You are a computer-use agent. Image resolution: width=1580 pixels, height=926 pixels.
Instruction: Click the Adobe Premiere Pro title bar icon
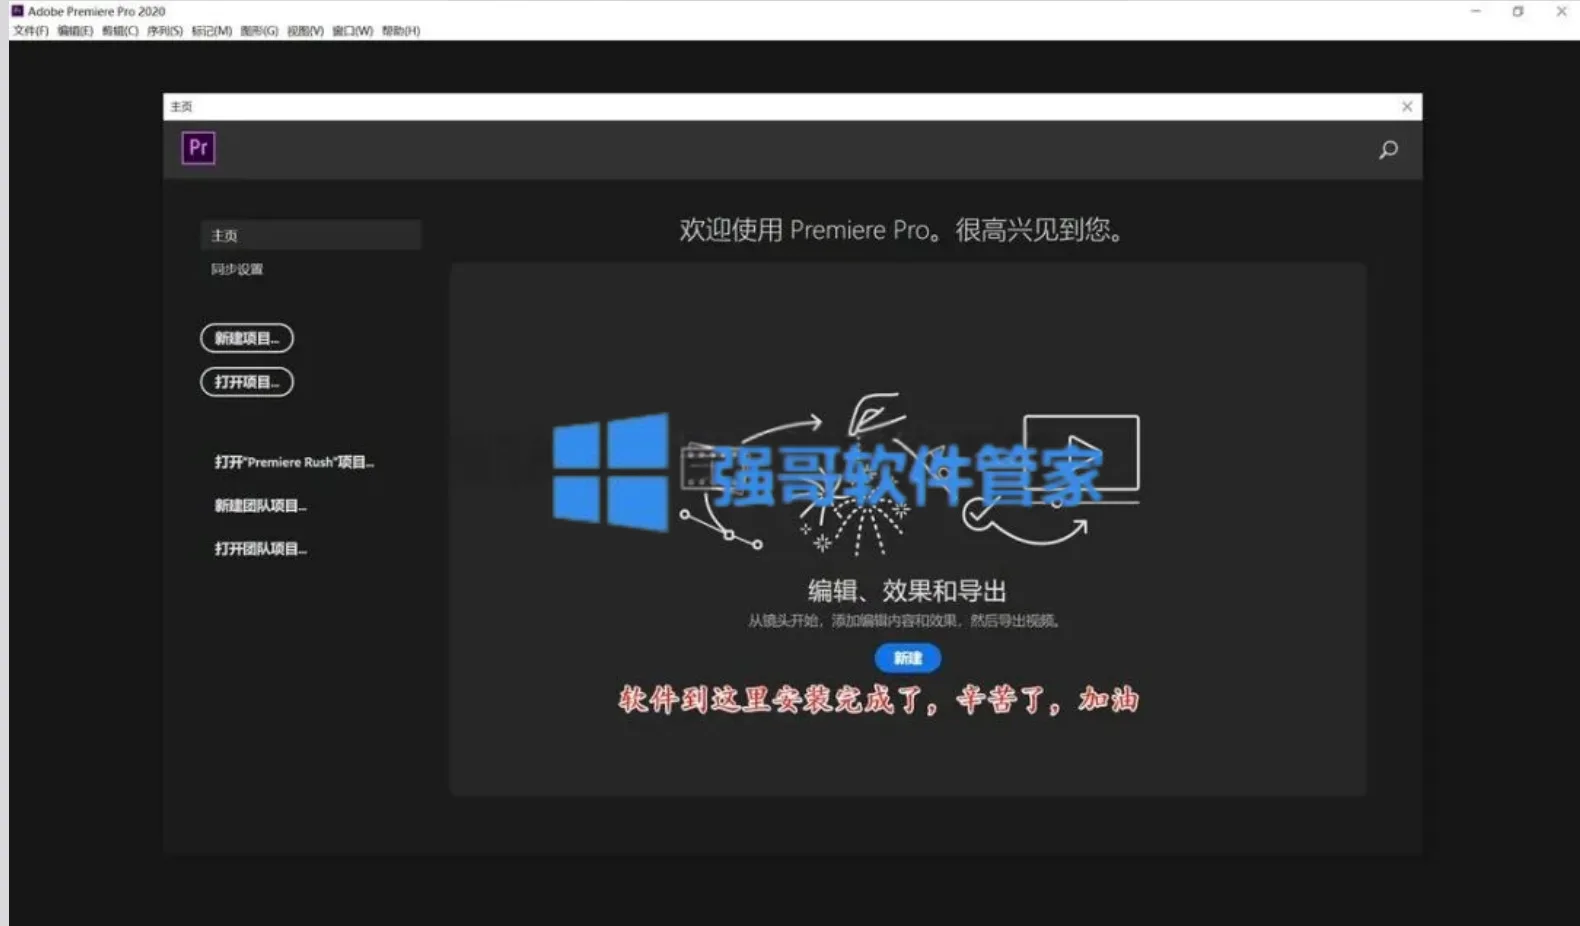click(x=17, y=11)
